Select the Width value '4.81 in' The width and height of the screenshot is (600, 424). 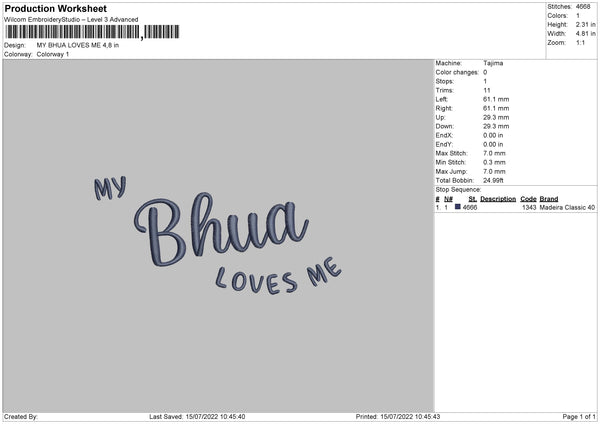pyautogui.click(x=585, y=34)
